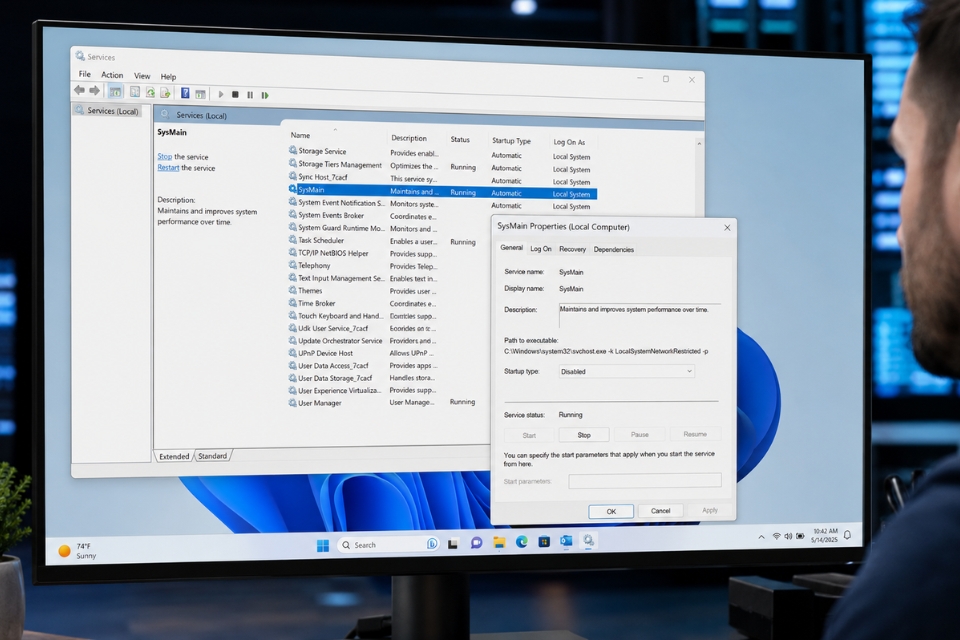Sort by the Status column header
This screenshot has width=960, height=640.
tap(460, 140)
